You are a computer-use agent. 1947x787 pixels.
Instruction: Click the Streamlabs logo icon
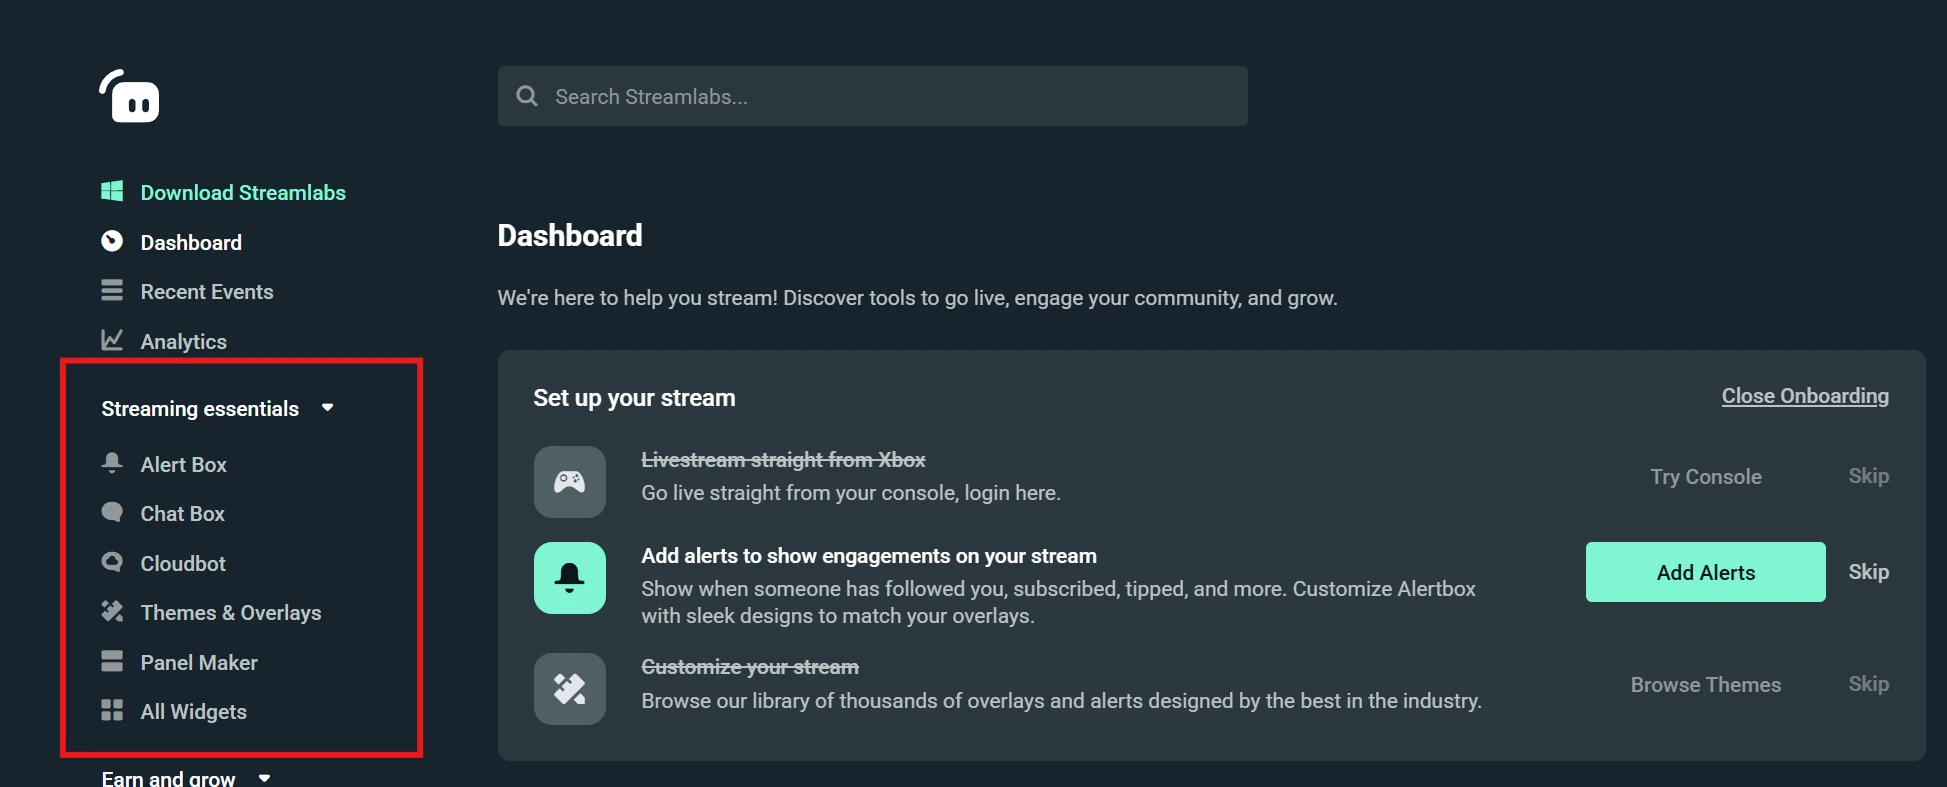(130, 97)
